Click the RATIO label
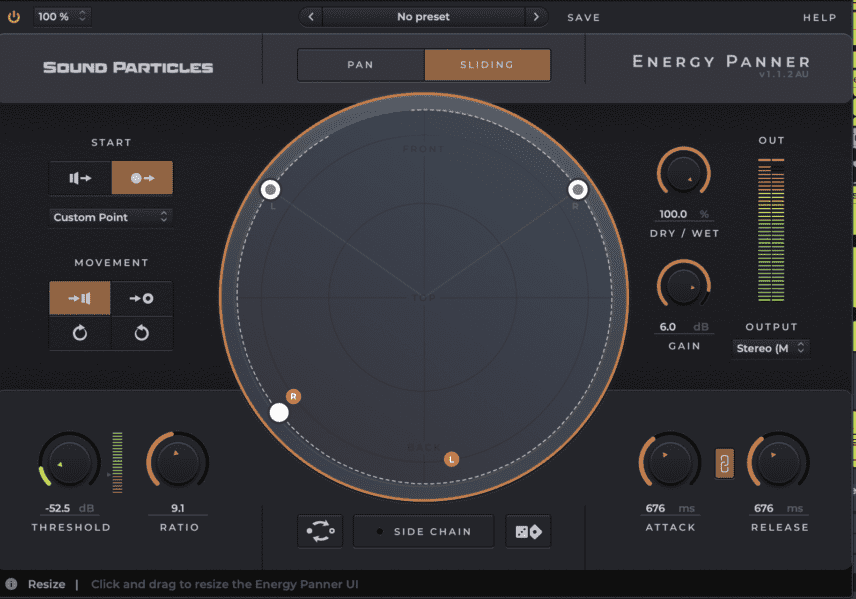 [179, 527]
